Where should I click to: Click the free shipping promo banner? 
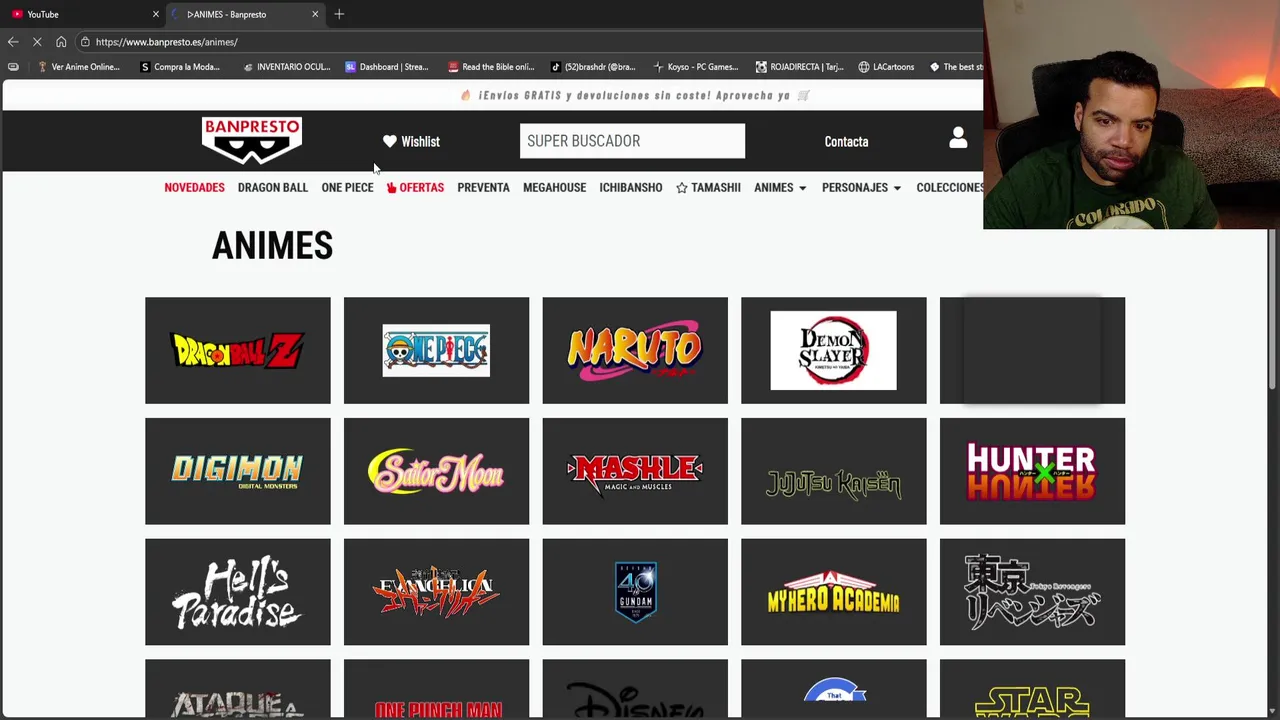click(x=635, y=96)
